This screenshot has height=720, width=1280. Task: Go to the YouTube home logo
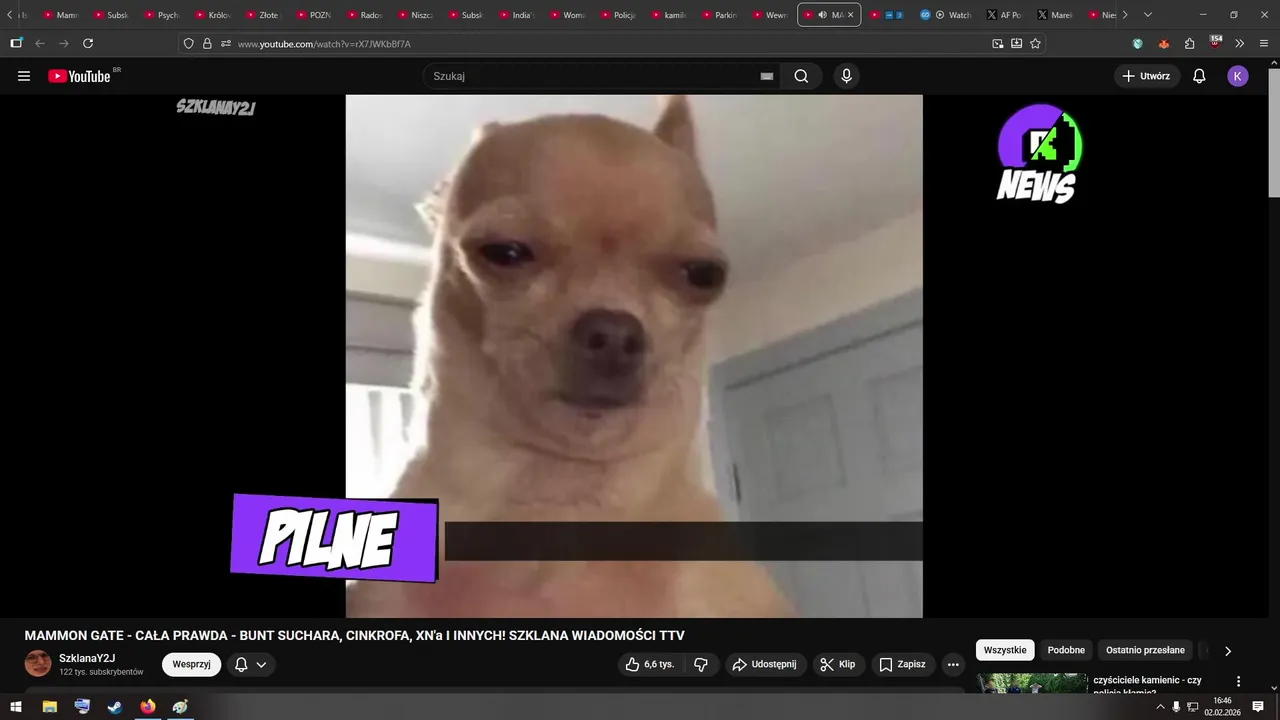tap(79, 76)
